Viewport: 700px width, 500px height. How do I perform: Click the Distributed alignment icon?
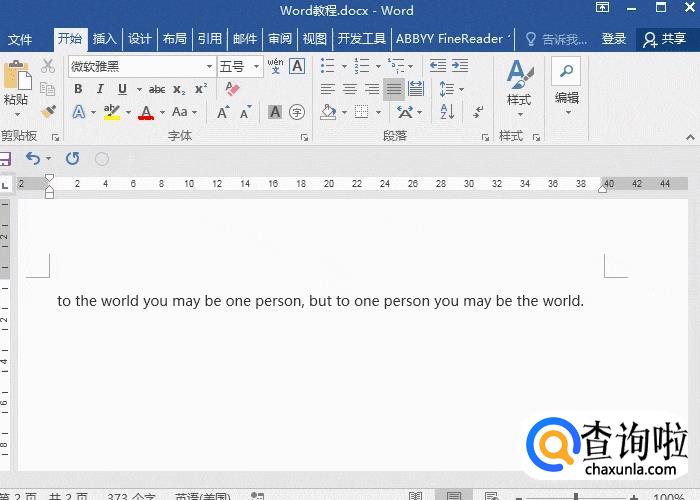pyautogui.click(x=416, y=89)
